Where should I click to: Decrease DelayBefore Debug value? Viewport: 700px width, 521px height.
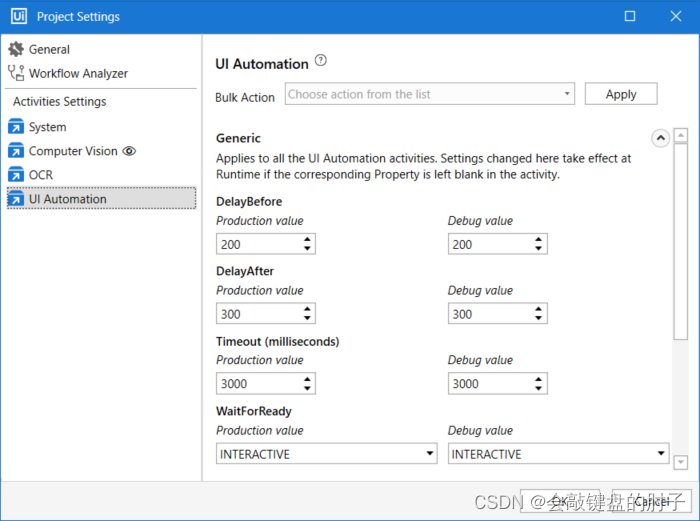point(538,249)
